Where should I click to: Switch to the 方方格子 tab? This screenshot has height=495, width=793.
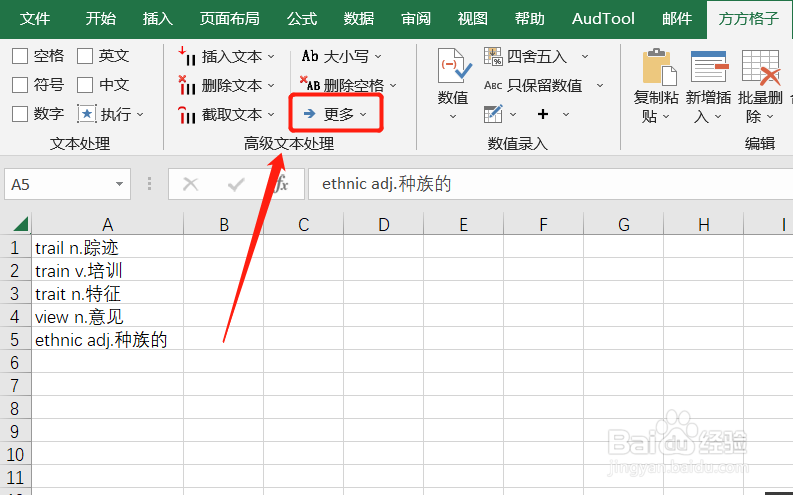748,19
